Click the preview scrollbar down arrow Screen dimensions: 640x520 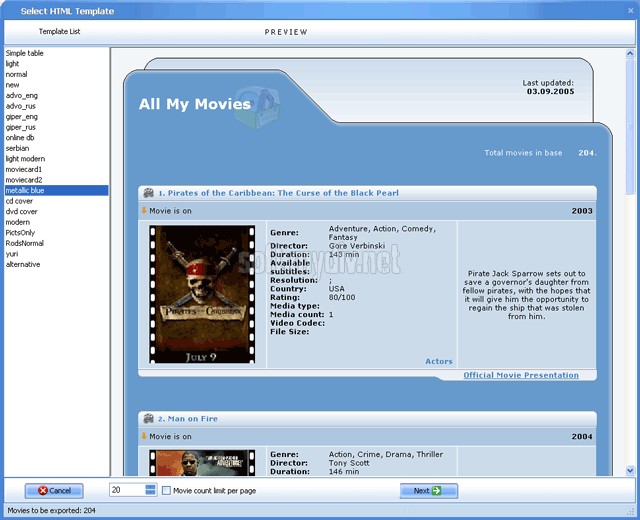coord(631,470)
